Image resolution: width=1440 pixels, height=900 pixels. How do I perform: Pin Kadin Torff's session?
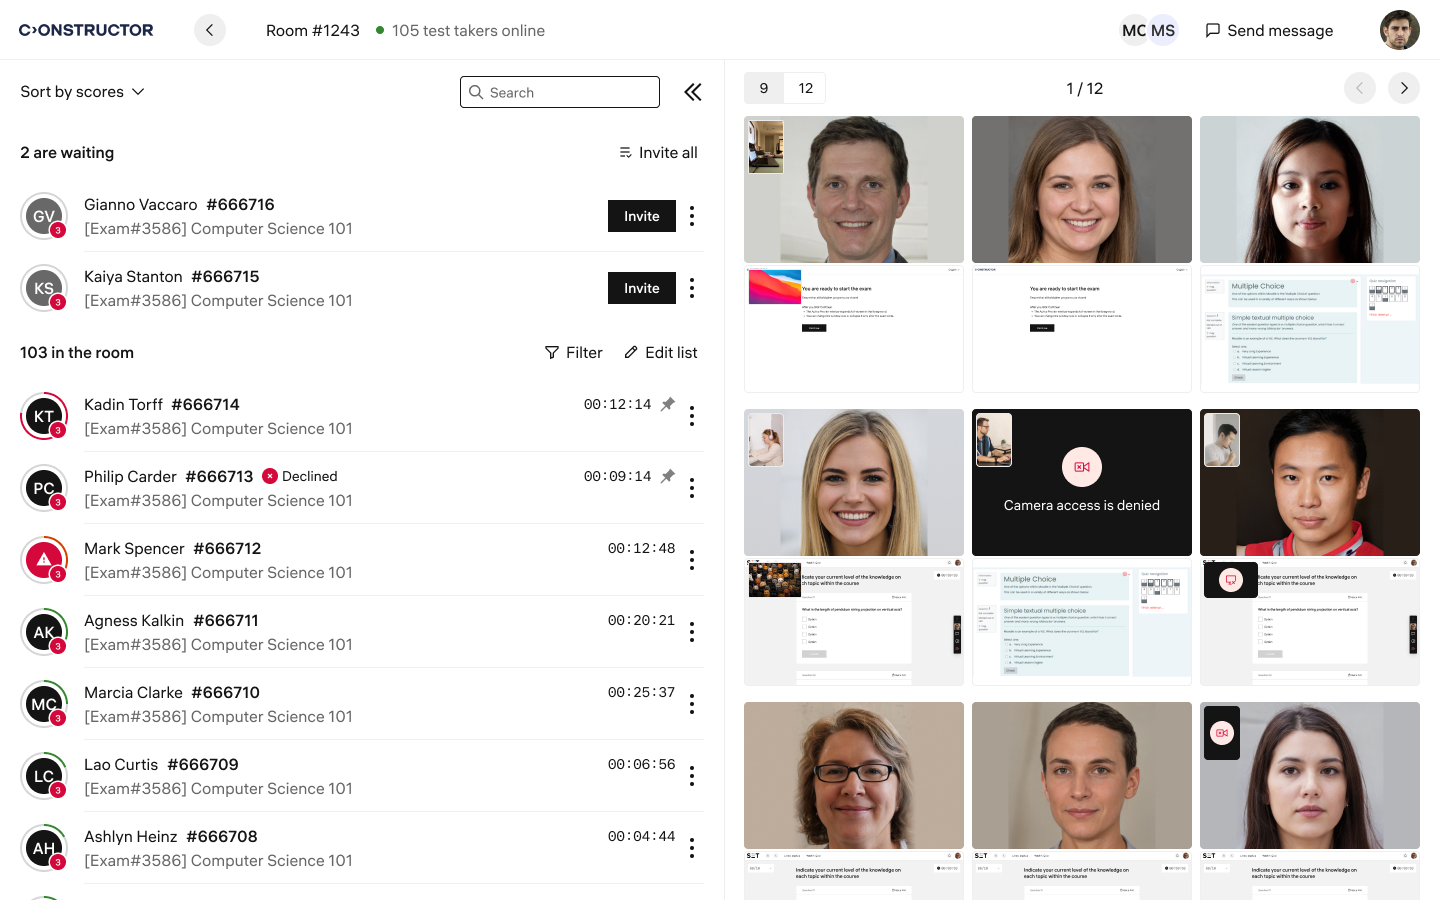pyautogui.click(x=667, y=404)
